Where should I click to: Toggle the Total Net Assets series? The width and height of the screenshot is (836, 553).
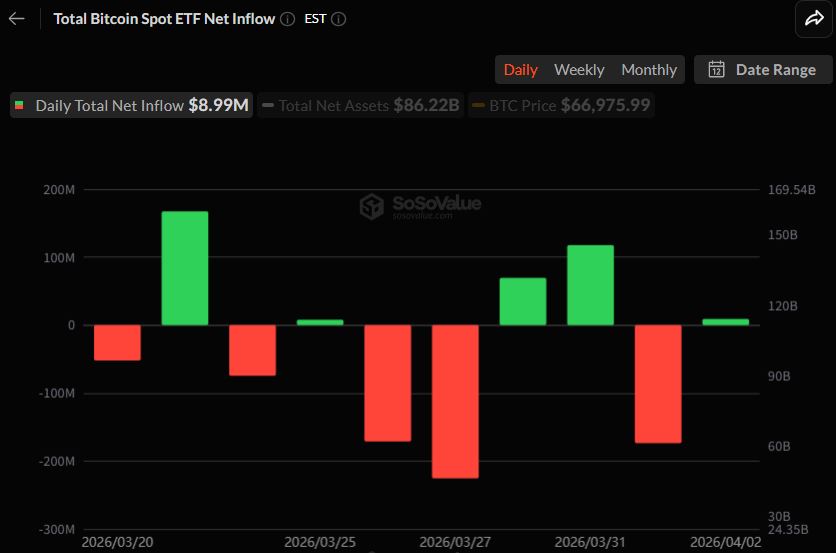360,105
